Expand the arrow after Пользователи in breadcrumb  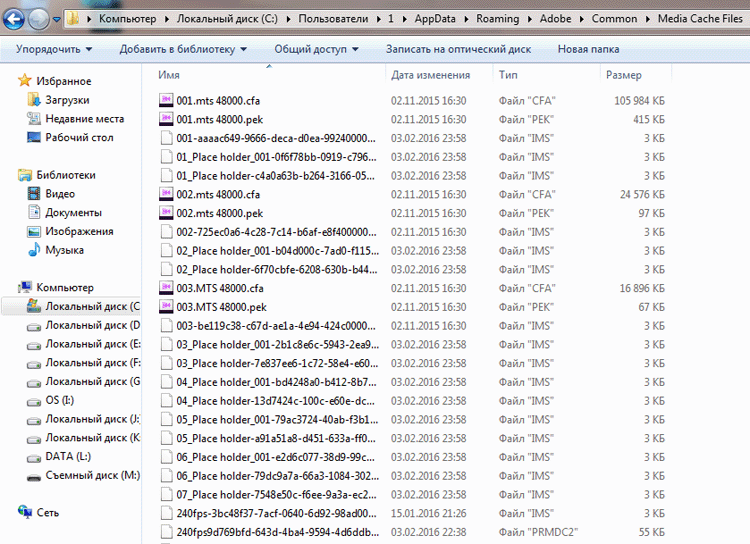[x=378, y=19]
